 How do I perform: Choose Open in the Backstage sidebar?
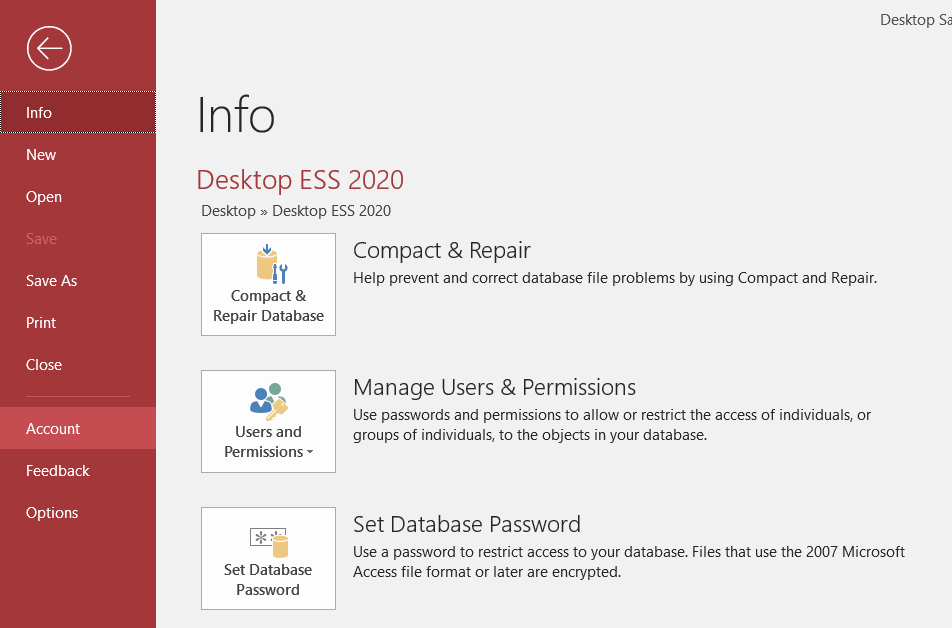pos(78,196)
